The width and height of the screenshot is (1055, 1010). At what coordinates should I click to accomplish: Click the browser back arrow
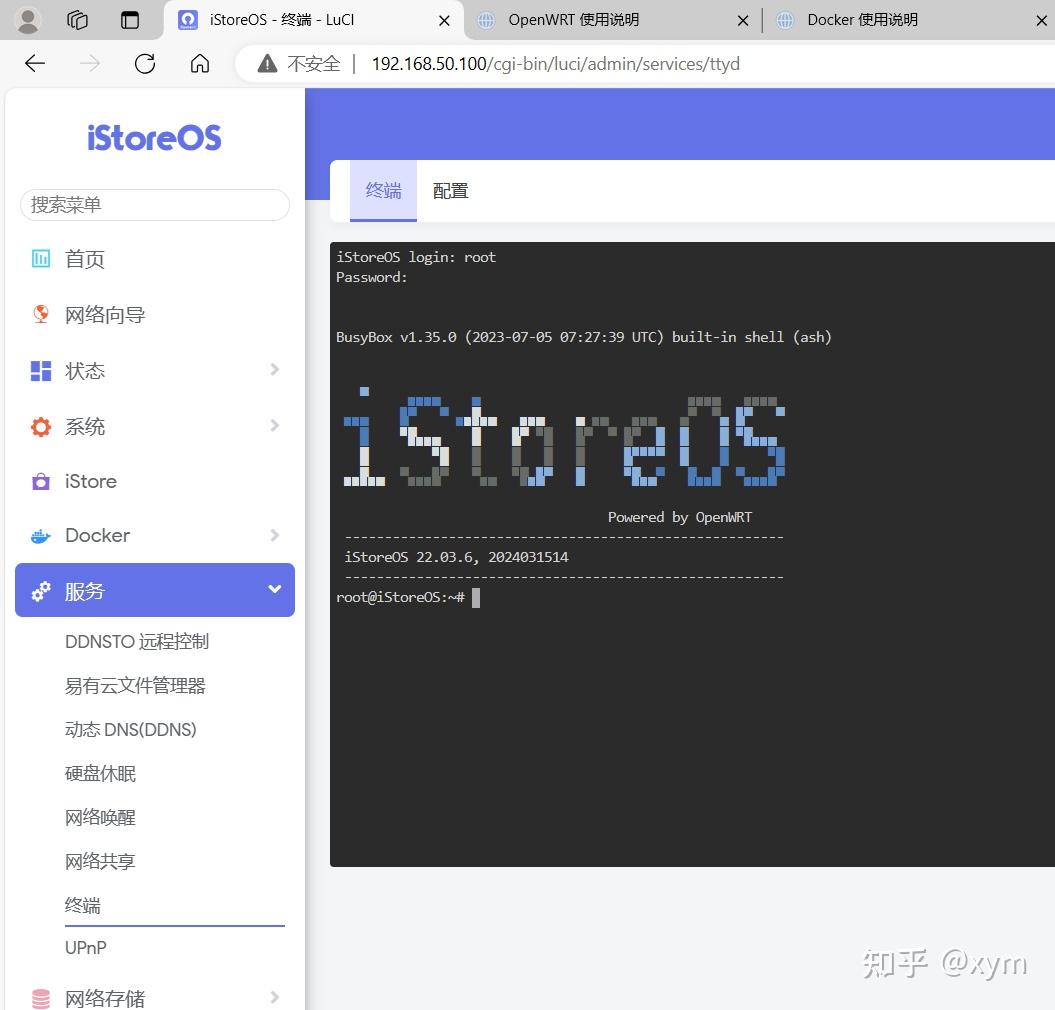click(34, 63)
